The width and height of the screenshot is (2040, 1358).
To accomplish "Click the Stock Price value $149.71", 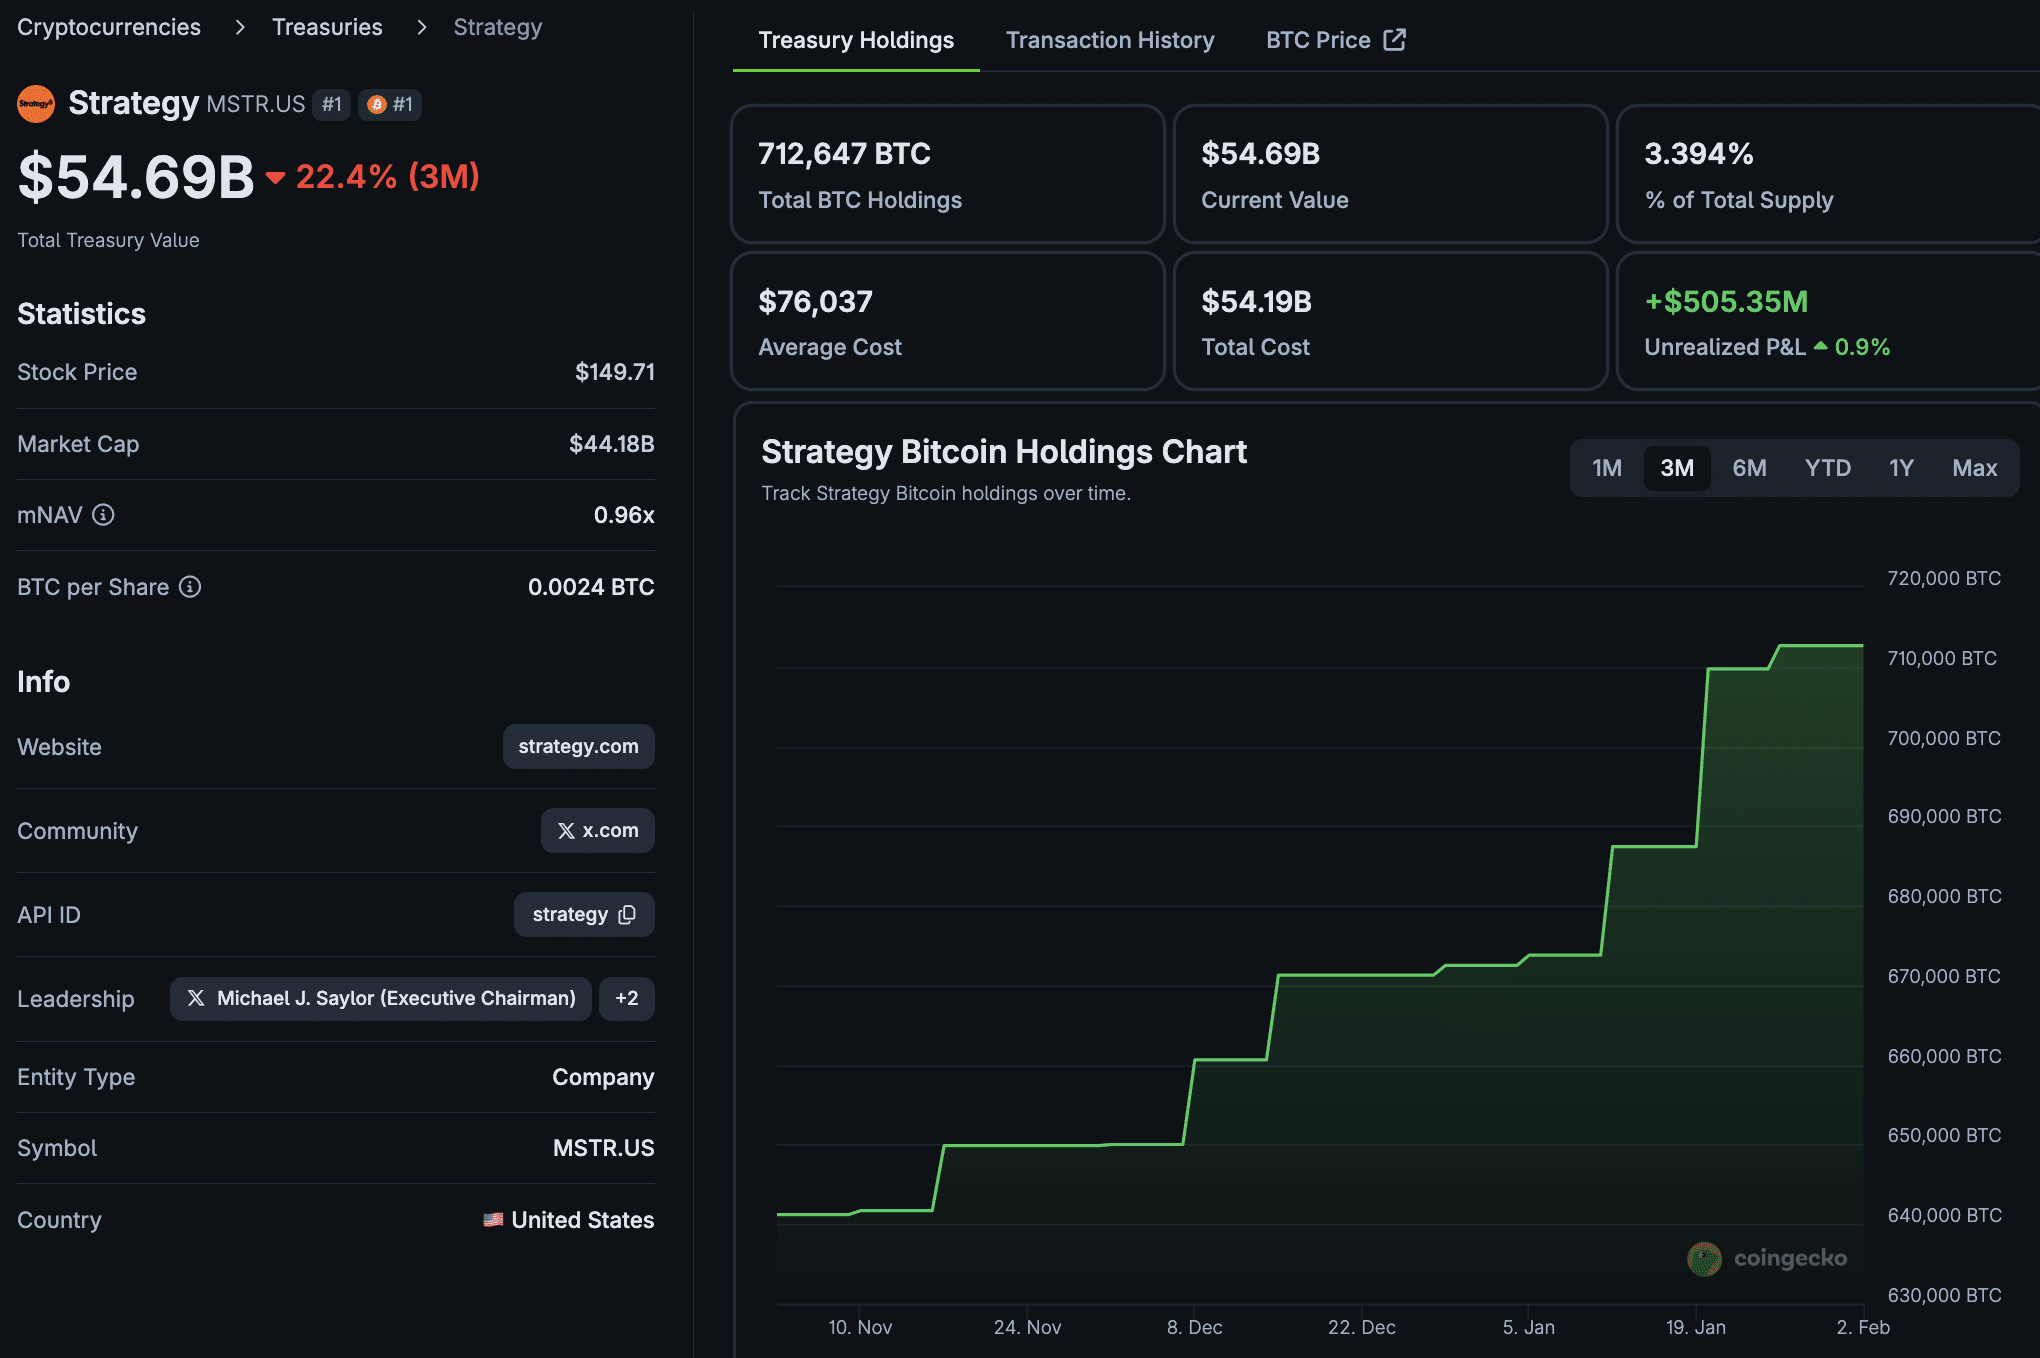I will click(615, 372).
